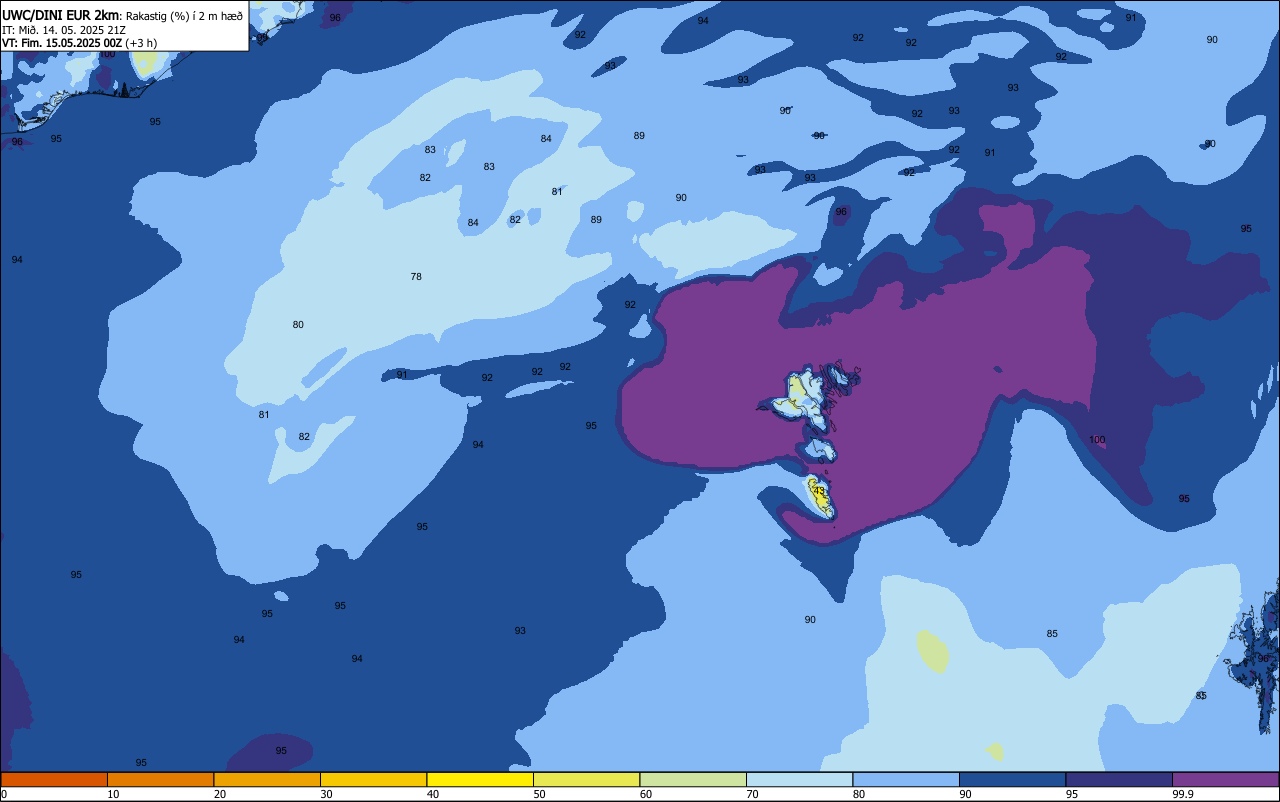The image size is (1280, 802).
Task: Select the legend tick label "60"
Action: click(x=646, y=794)
